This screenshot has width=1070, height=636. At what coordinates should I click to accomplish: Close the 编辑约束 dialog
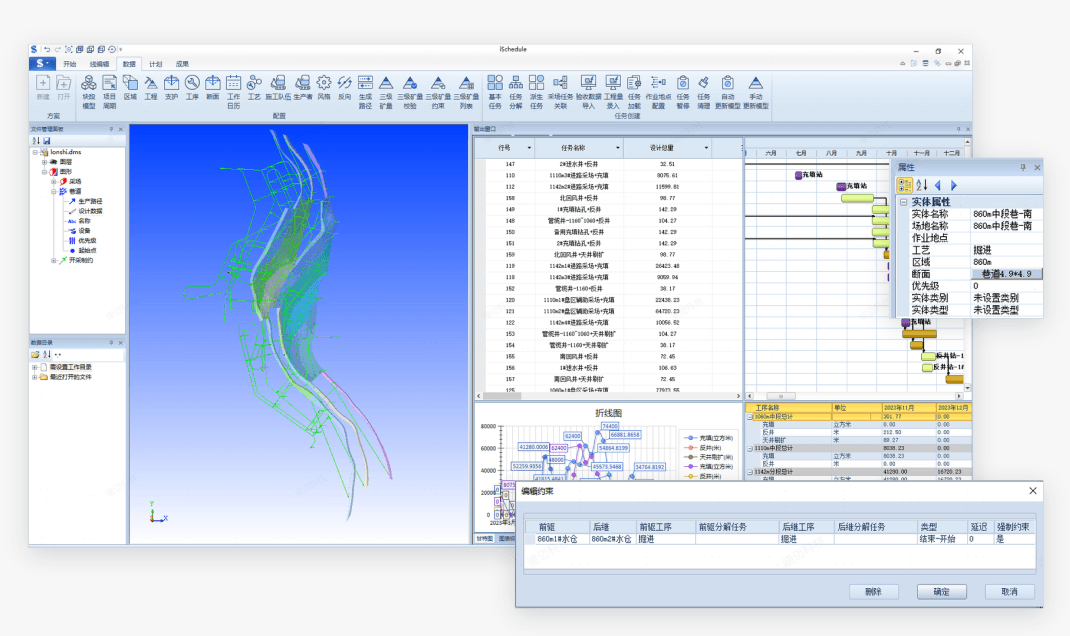tap(1032, 491)
